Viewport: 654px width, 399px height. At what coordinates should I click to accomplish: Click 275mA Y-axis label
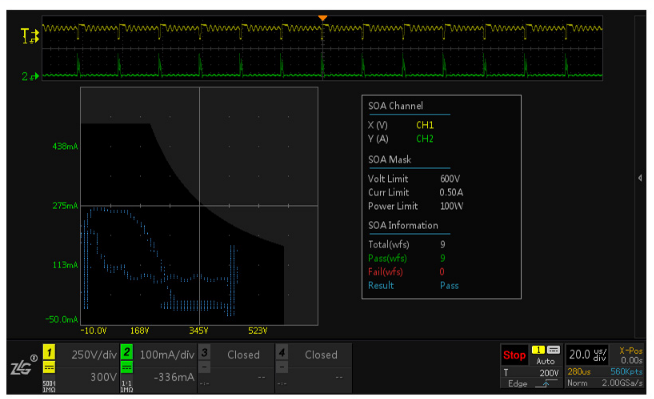(x=65, y=206)
